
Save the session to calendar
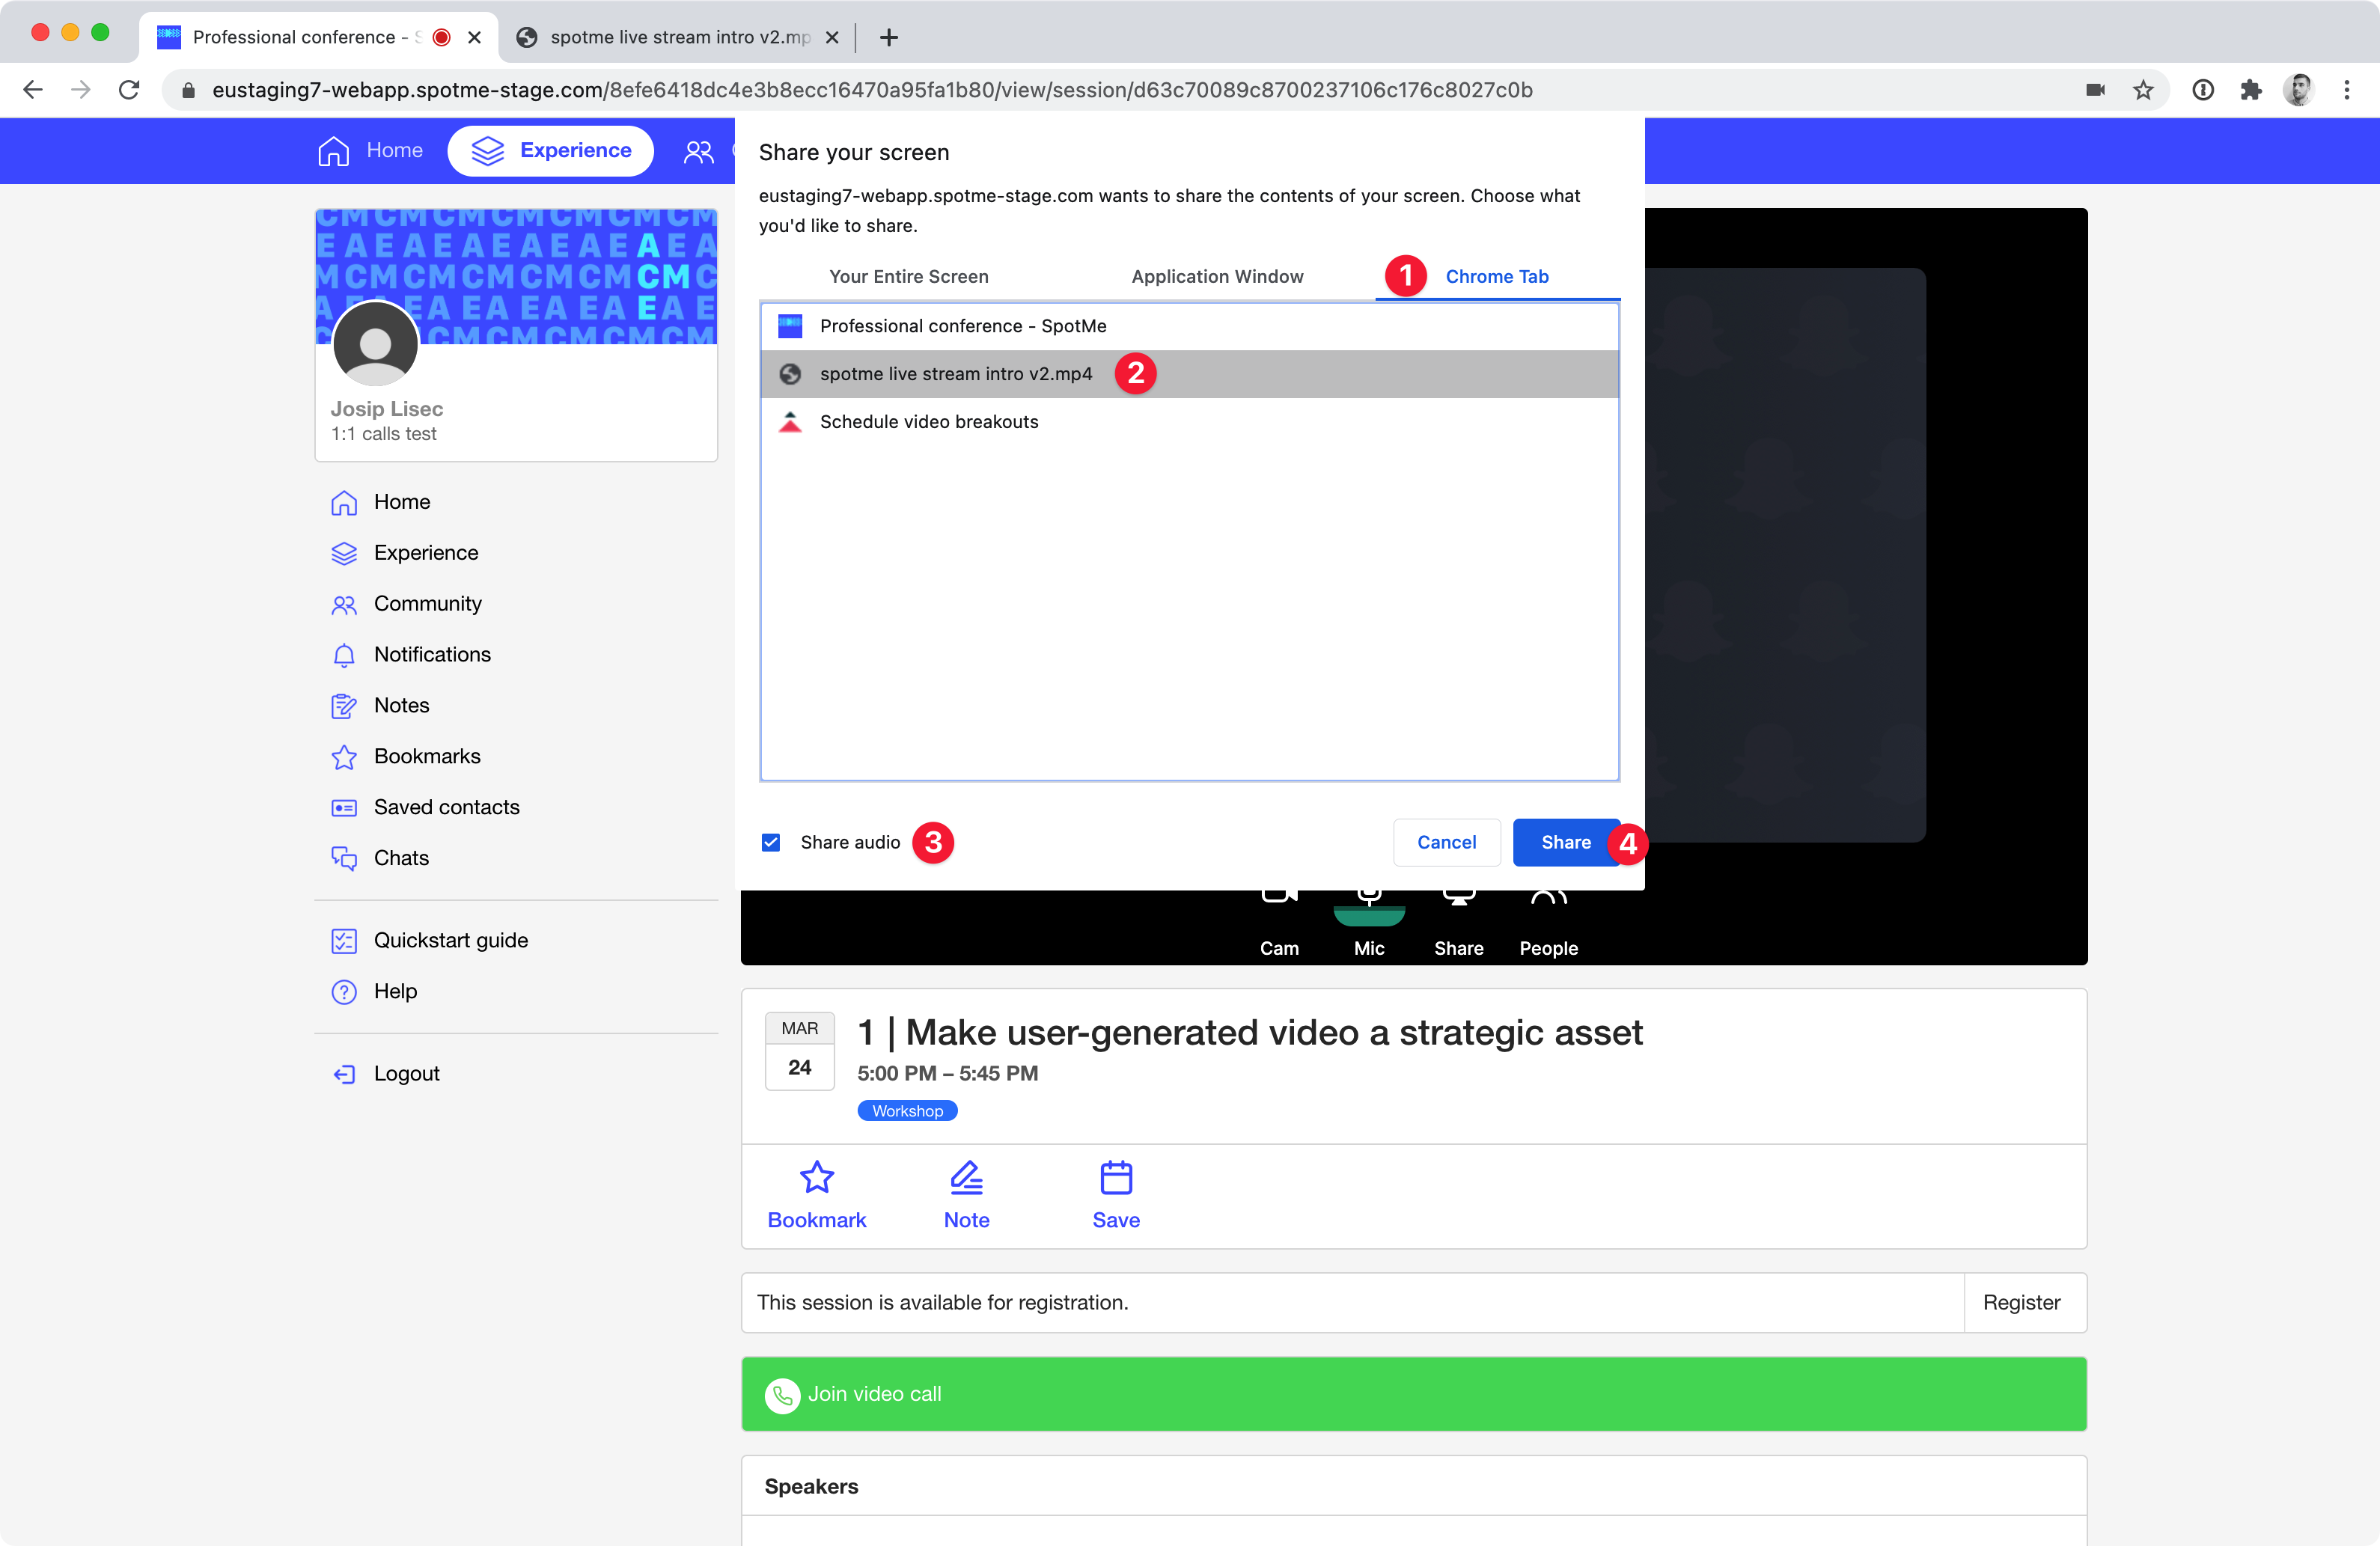click(1116, 1196)
